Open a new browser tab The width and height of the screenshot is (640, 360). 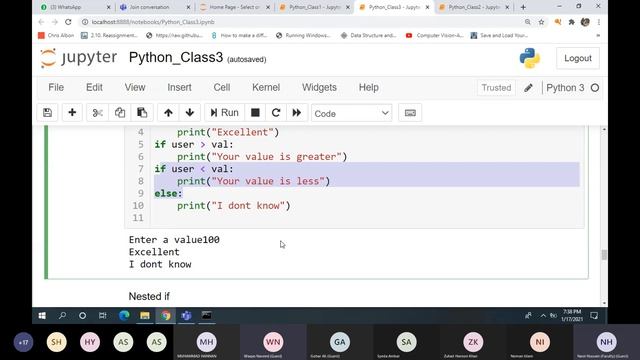(523, 7)
